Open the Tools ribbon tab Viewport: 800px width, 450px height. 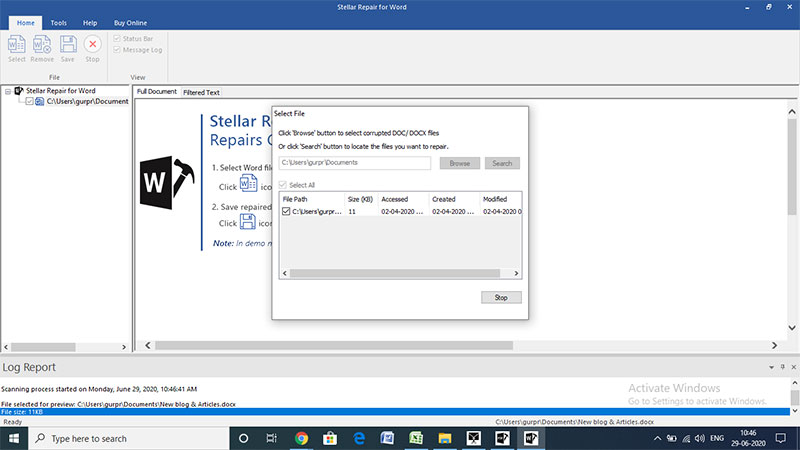(x=59, y=23)
